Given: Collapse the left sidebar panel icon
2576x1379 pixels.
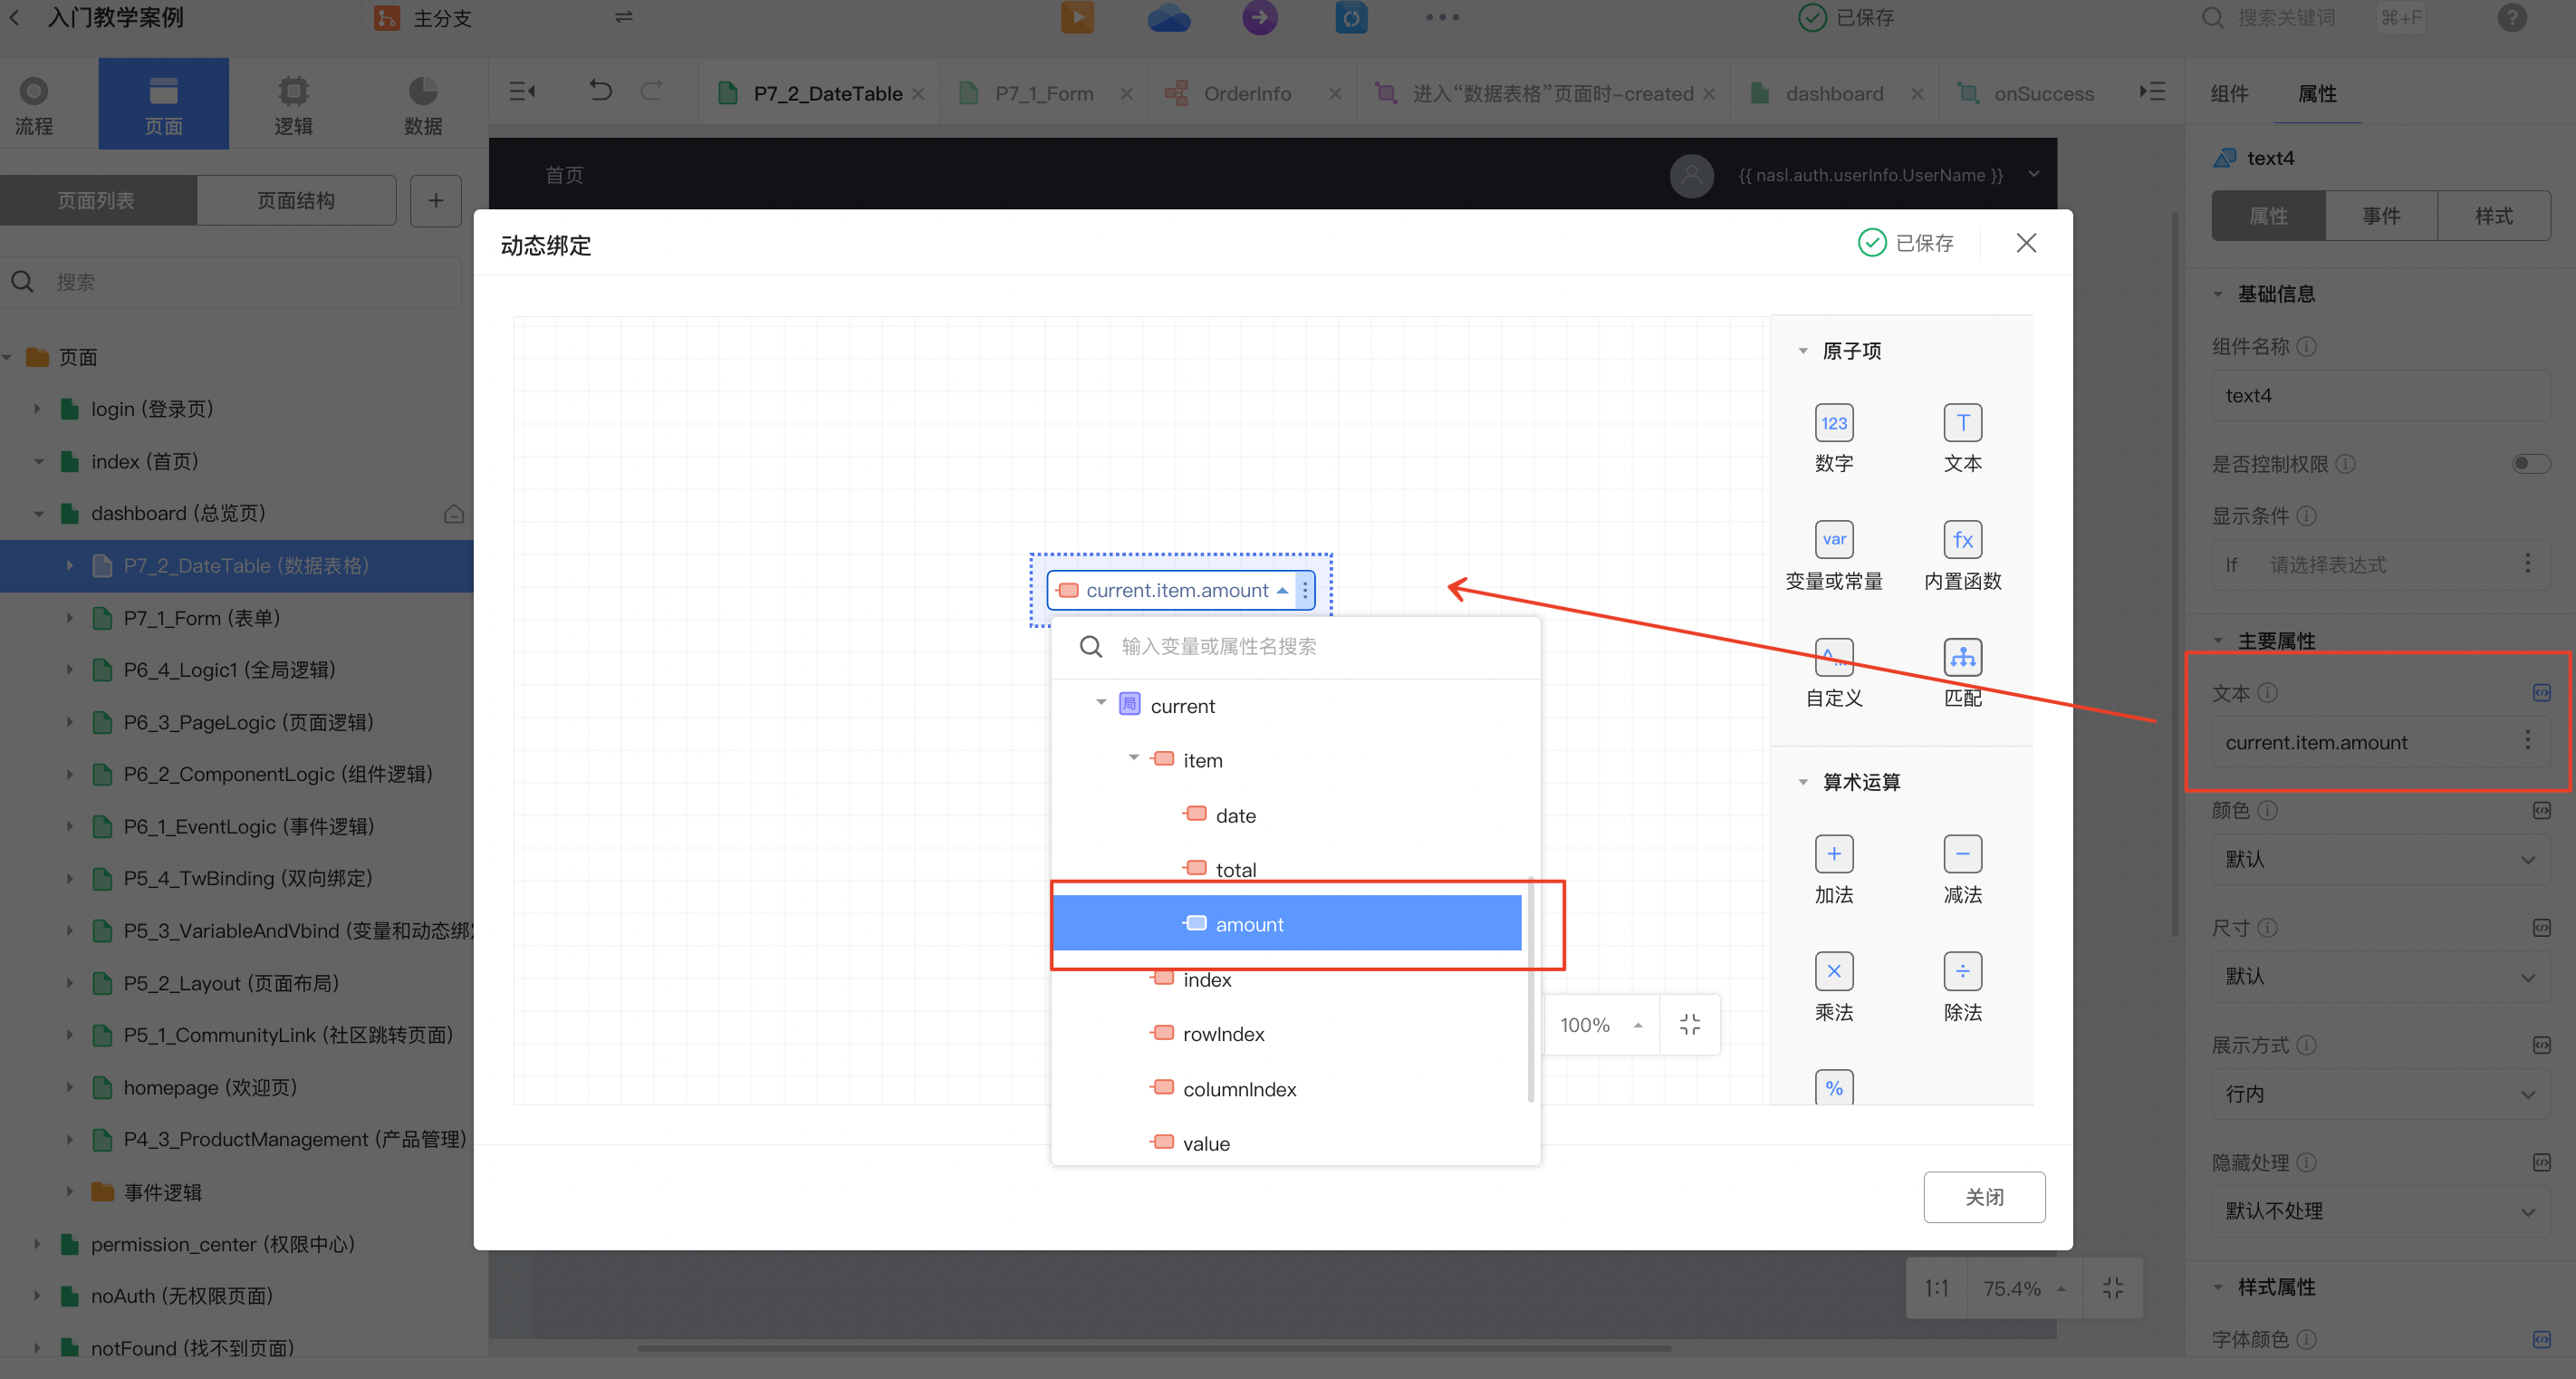Looking at the screenshot, I should coord(522,92).
